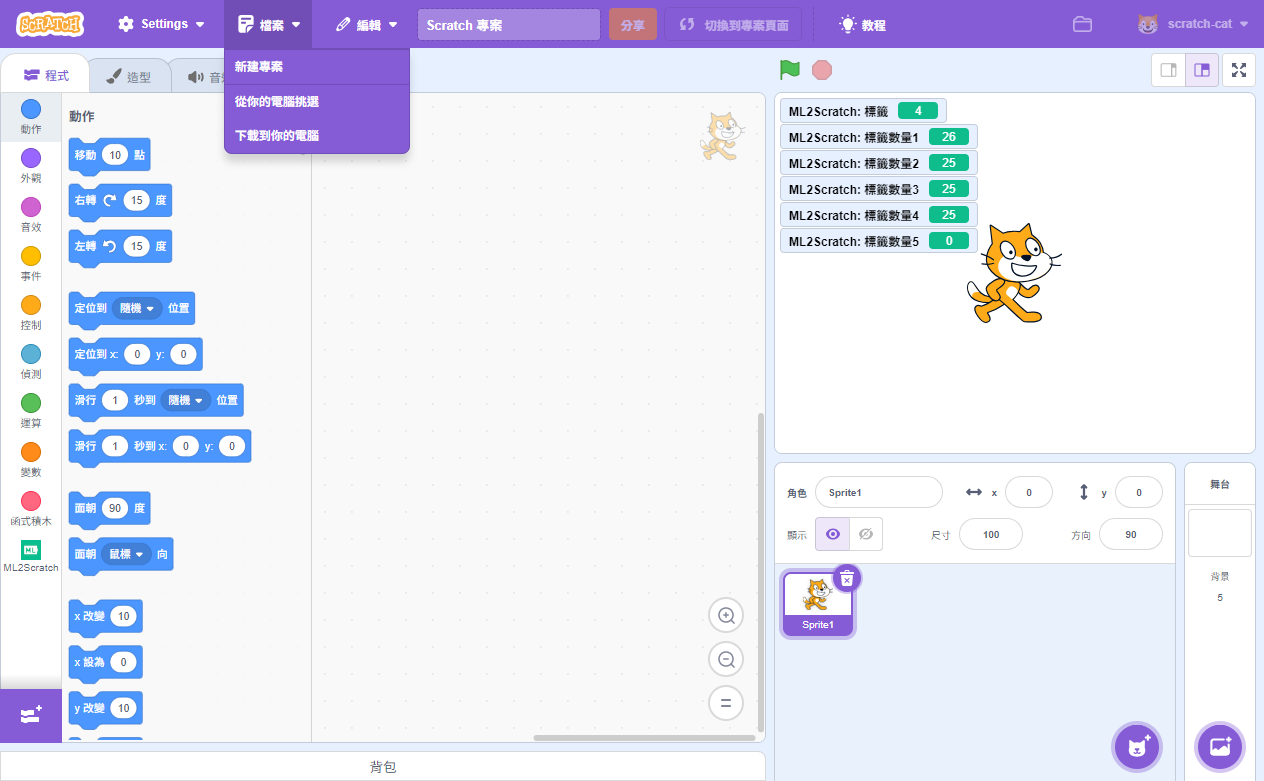The width and height of the screenshot is (1264, 781).
Task: Edit the Scratch 專案 title field
Action: 508,25
